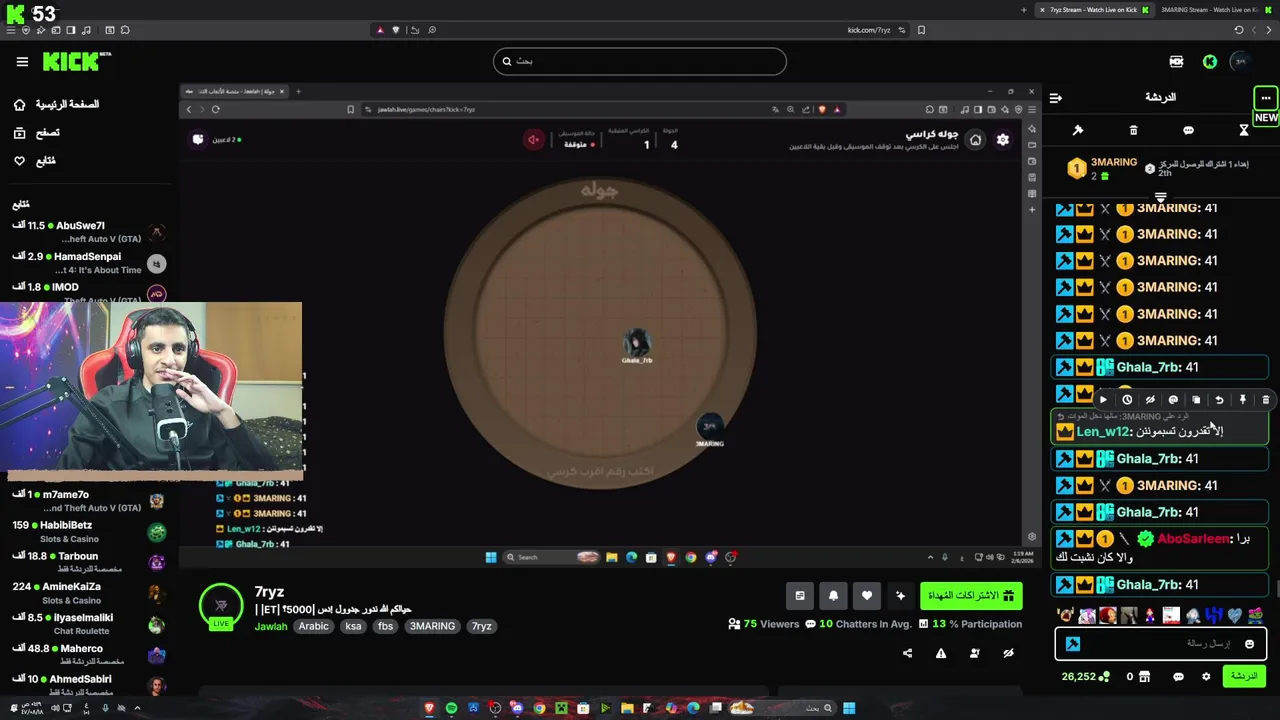Click the chat speech bubble icon
The image size is (1280, 720).
click(1188, 130)
